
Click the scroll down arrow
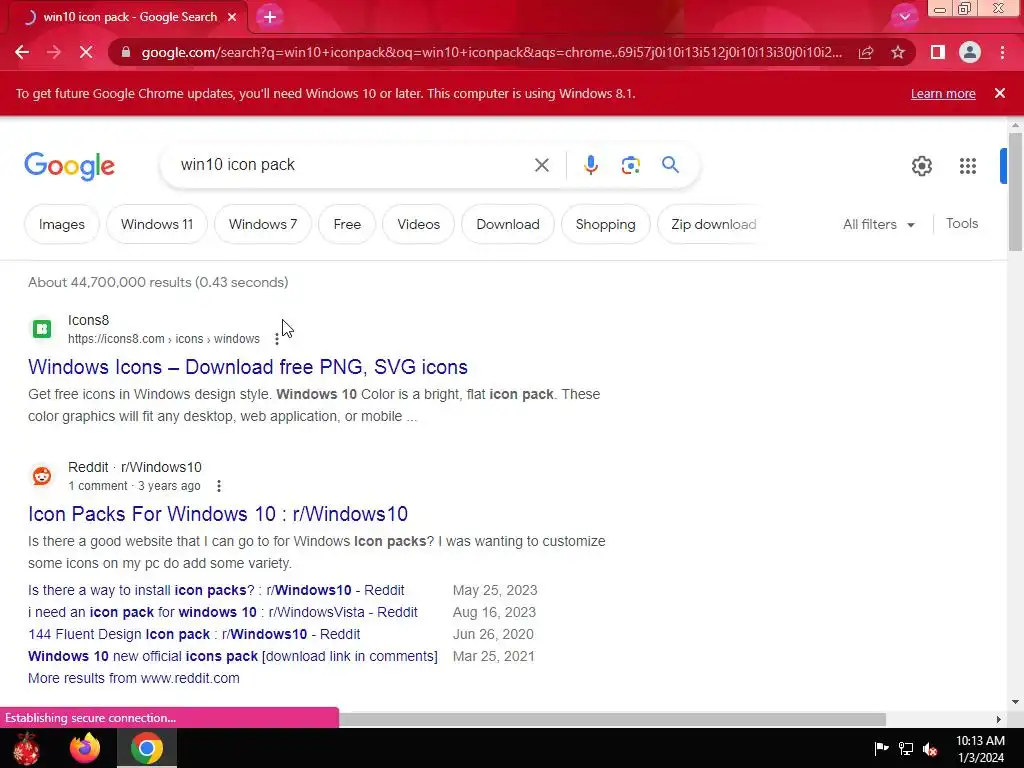click(x=1015, y=702)
